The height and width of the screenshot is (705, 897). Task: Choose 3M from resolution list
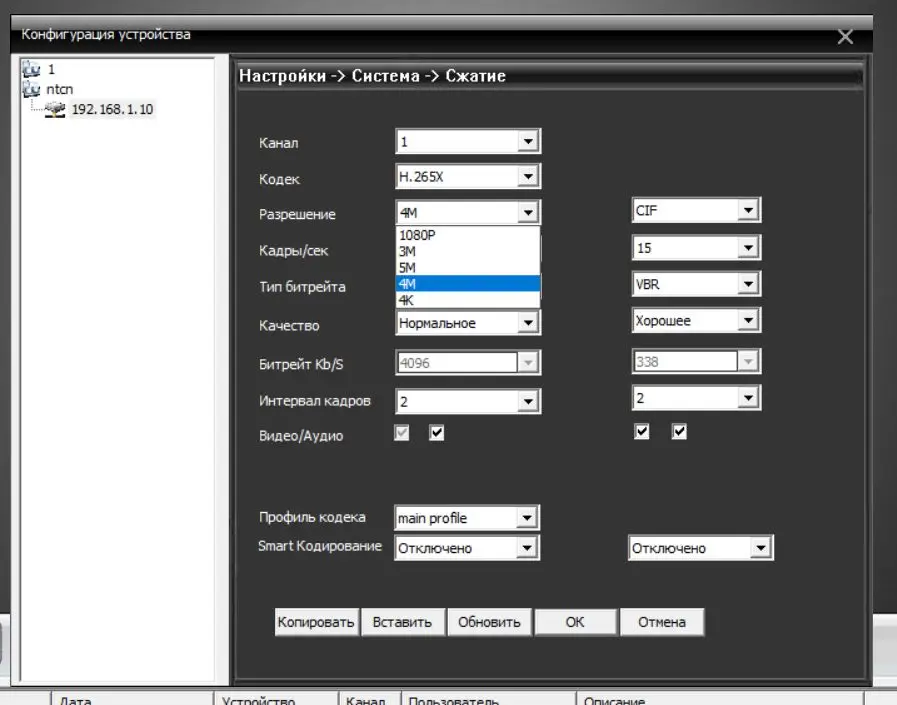(x=468, y=251)
